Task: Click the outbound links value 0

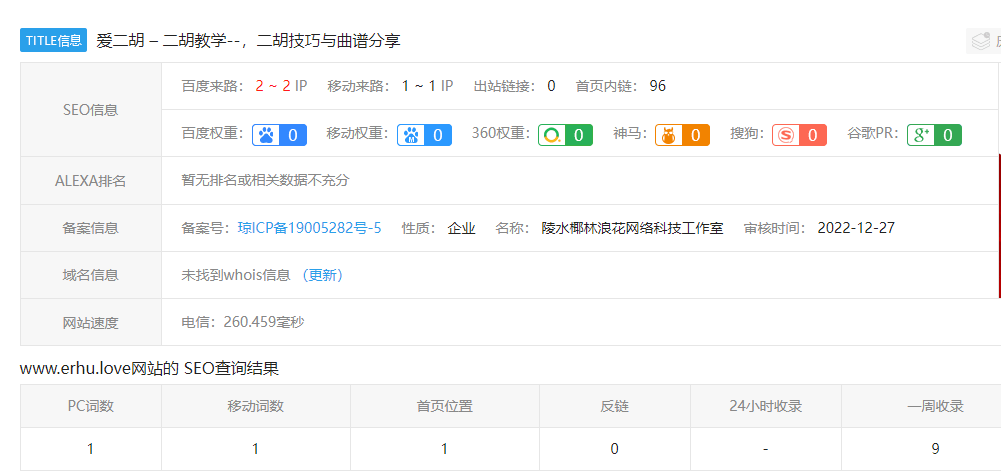Action: tap(552, 86)
